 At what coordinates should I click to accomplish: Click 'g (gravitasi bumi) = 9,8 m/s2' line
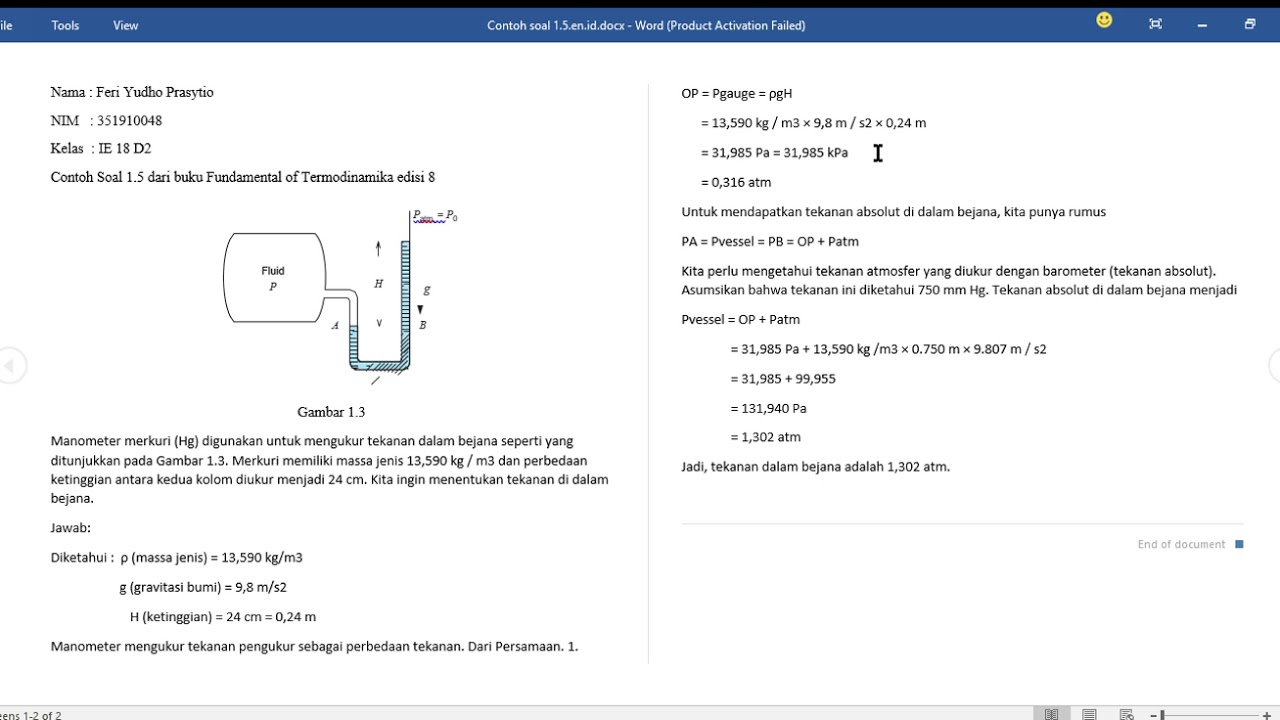click(203, 587)
